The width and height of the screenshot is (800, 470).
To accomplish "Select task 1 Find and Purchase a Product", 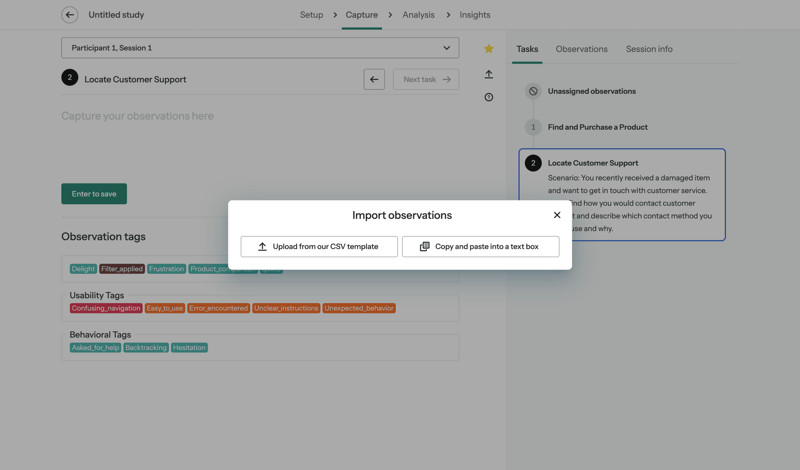I will point(597,127).
